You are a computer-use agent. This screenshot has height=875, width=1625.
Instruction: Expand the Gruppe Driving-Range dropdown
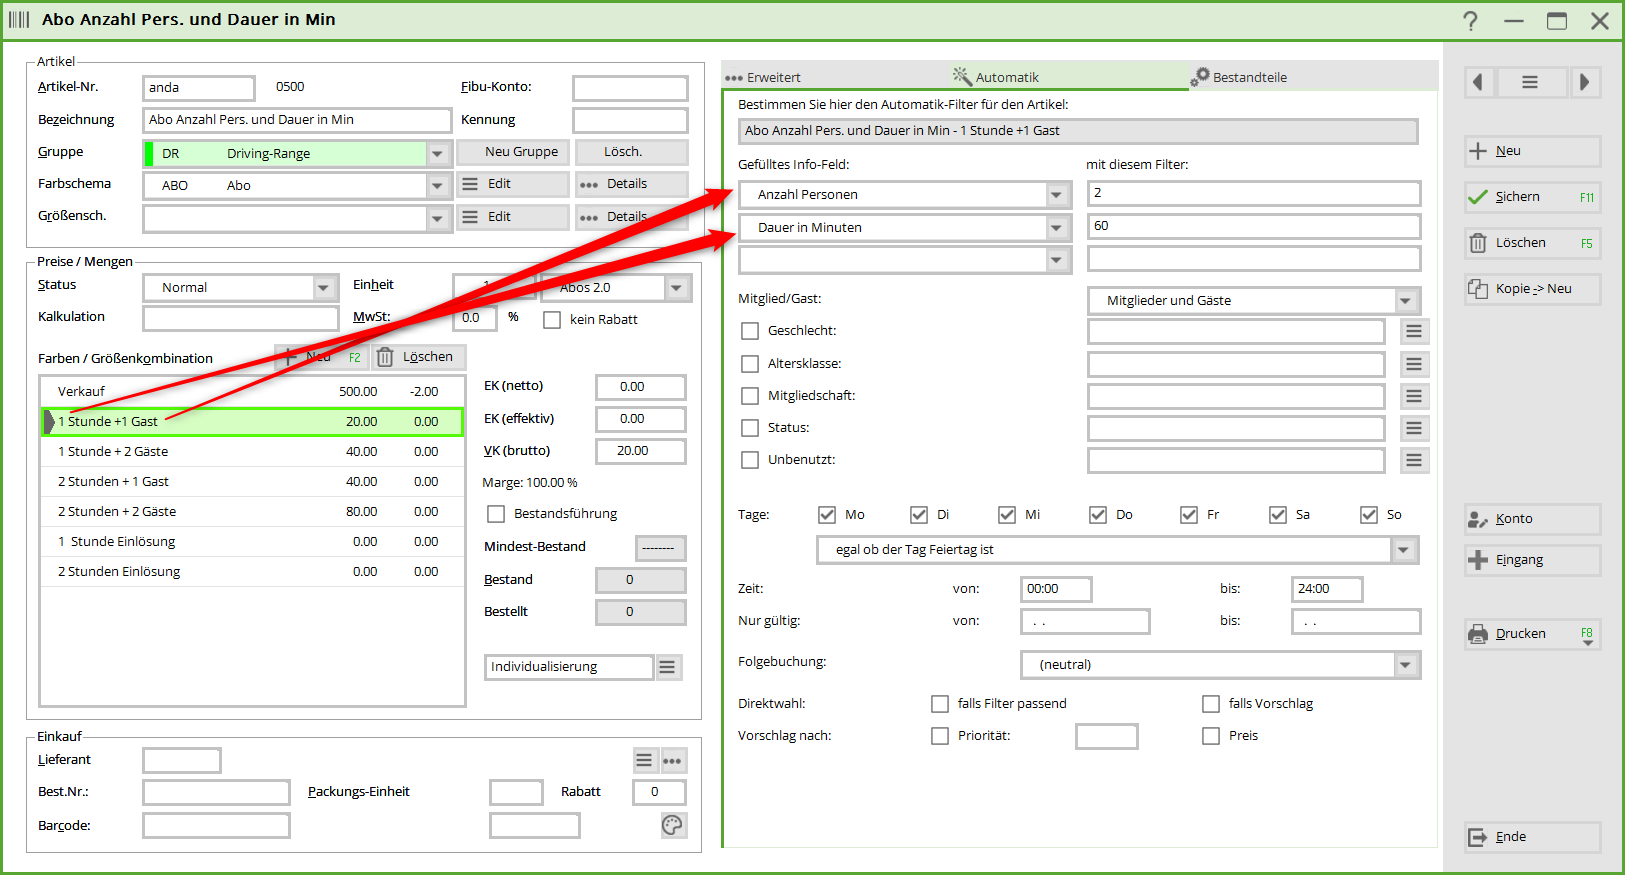tap(437, 154)
